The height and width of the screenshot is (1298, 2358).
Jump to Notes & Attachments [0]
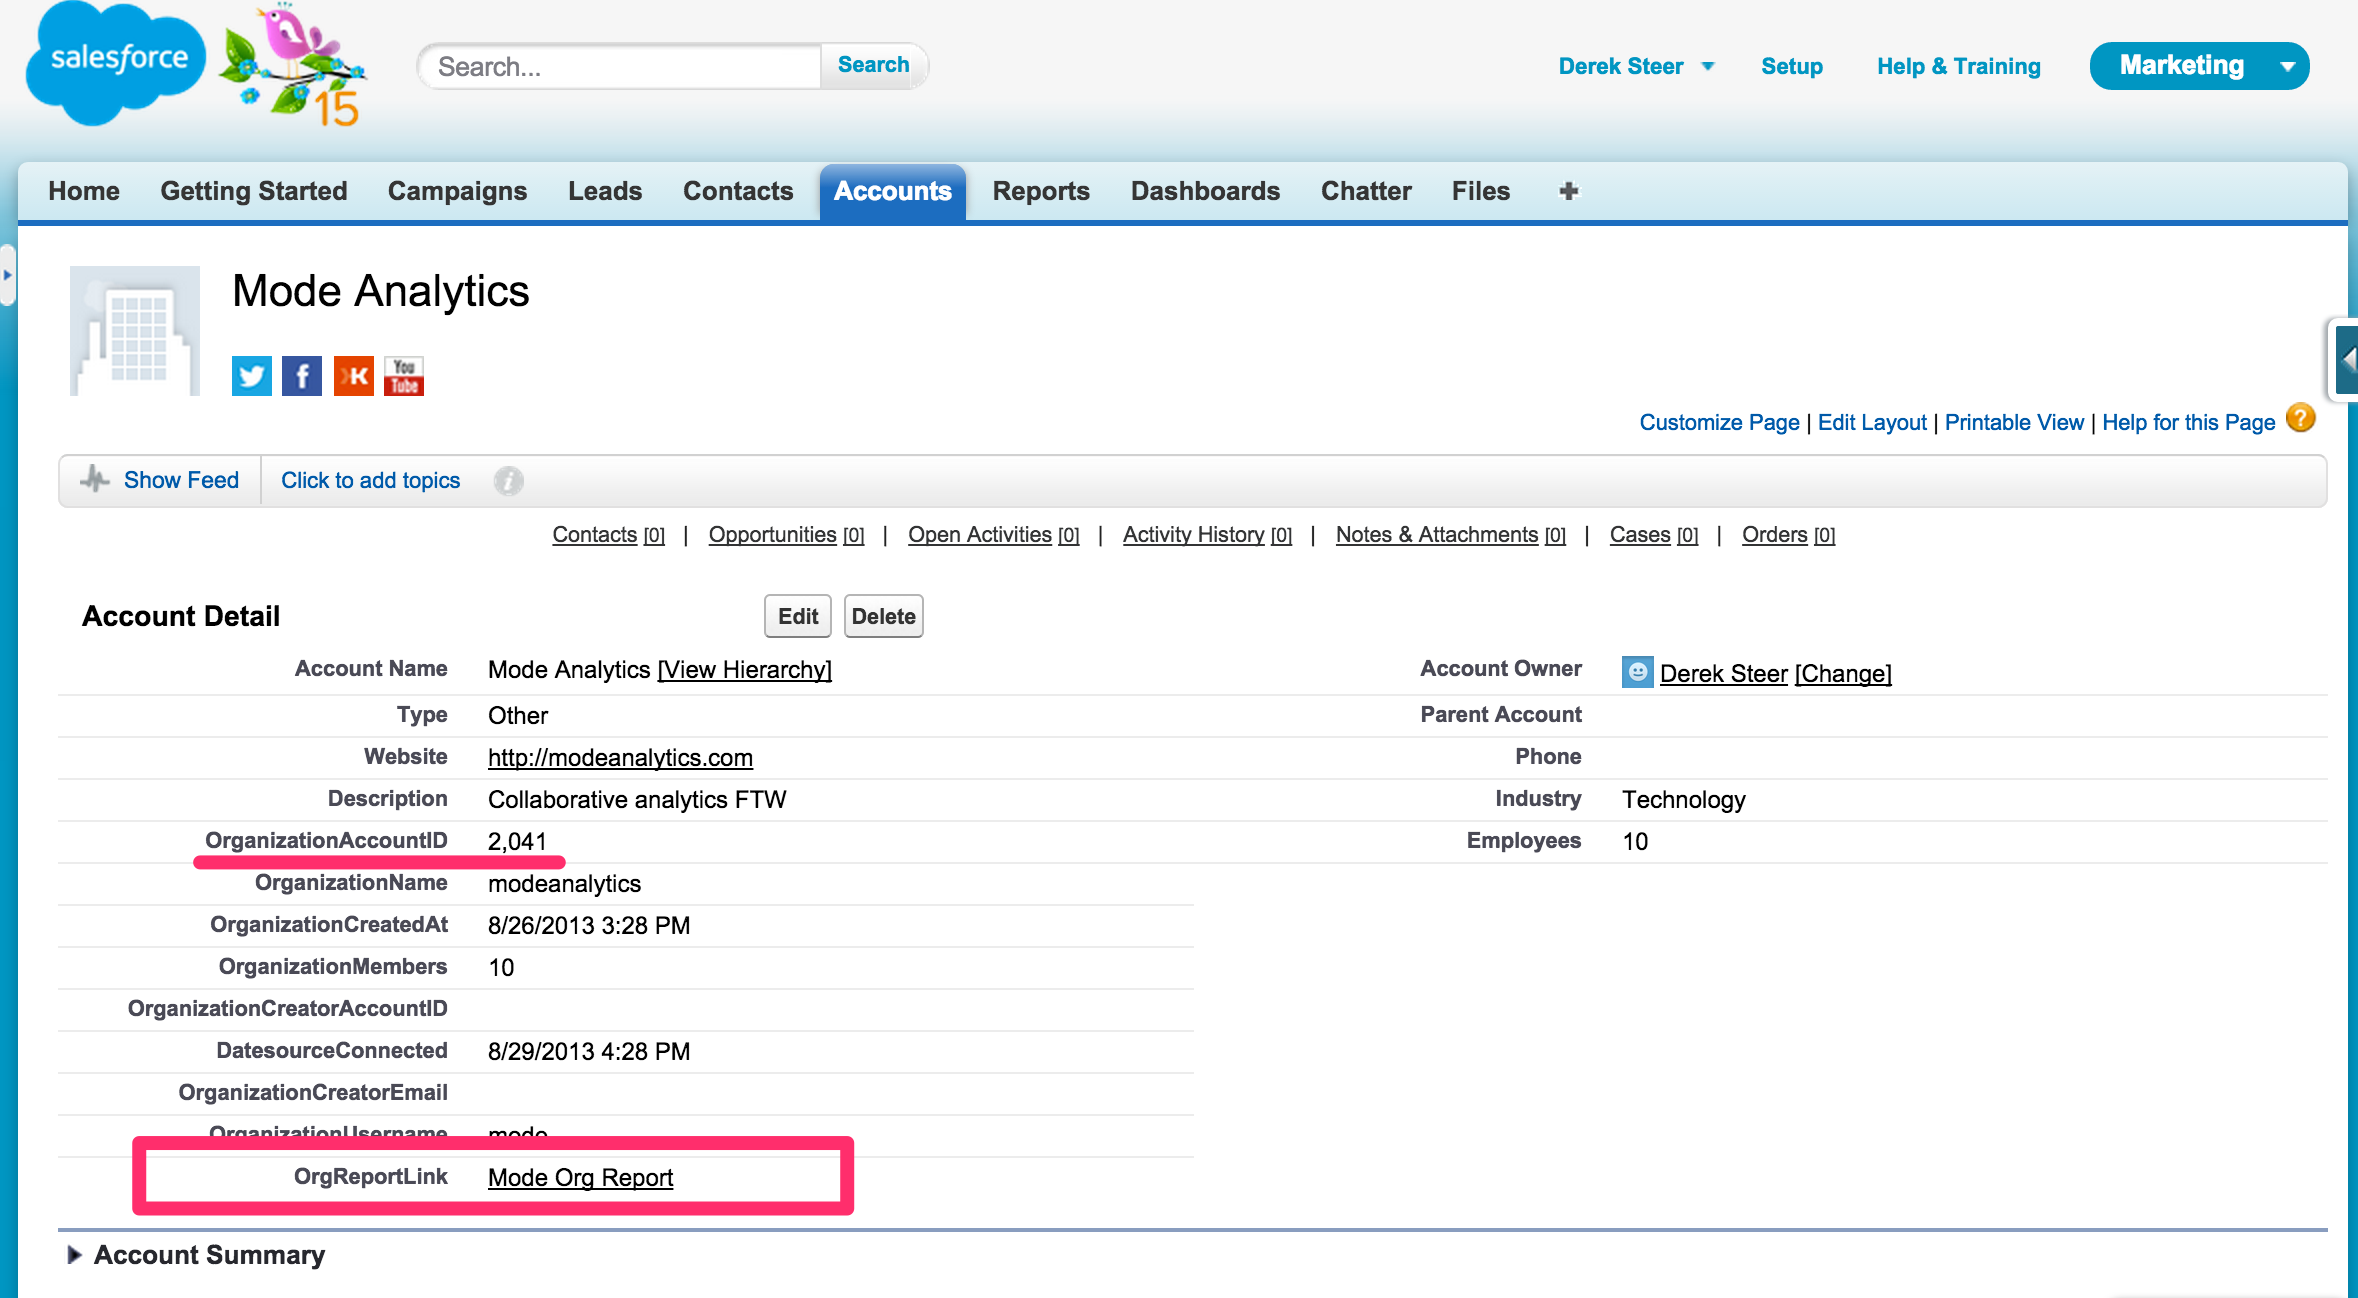(1450, 535)
